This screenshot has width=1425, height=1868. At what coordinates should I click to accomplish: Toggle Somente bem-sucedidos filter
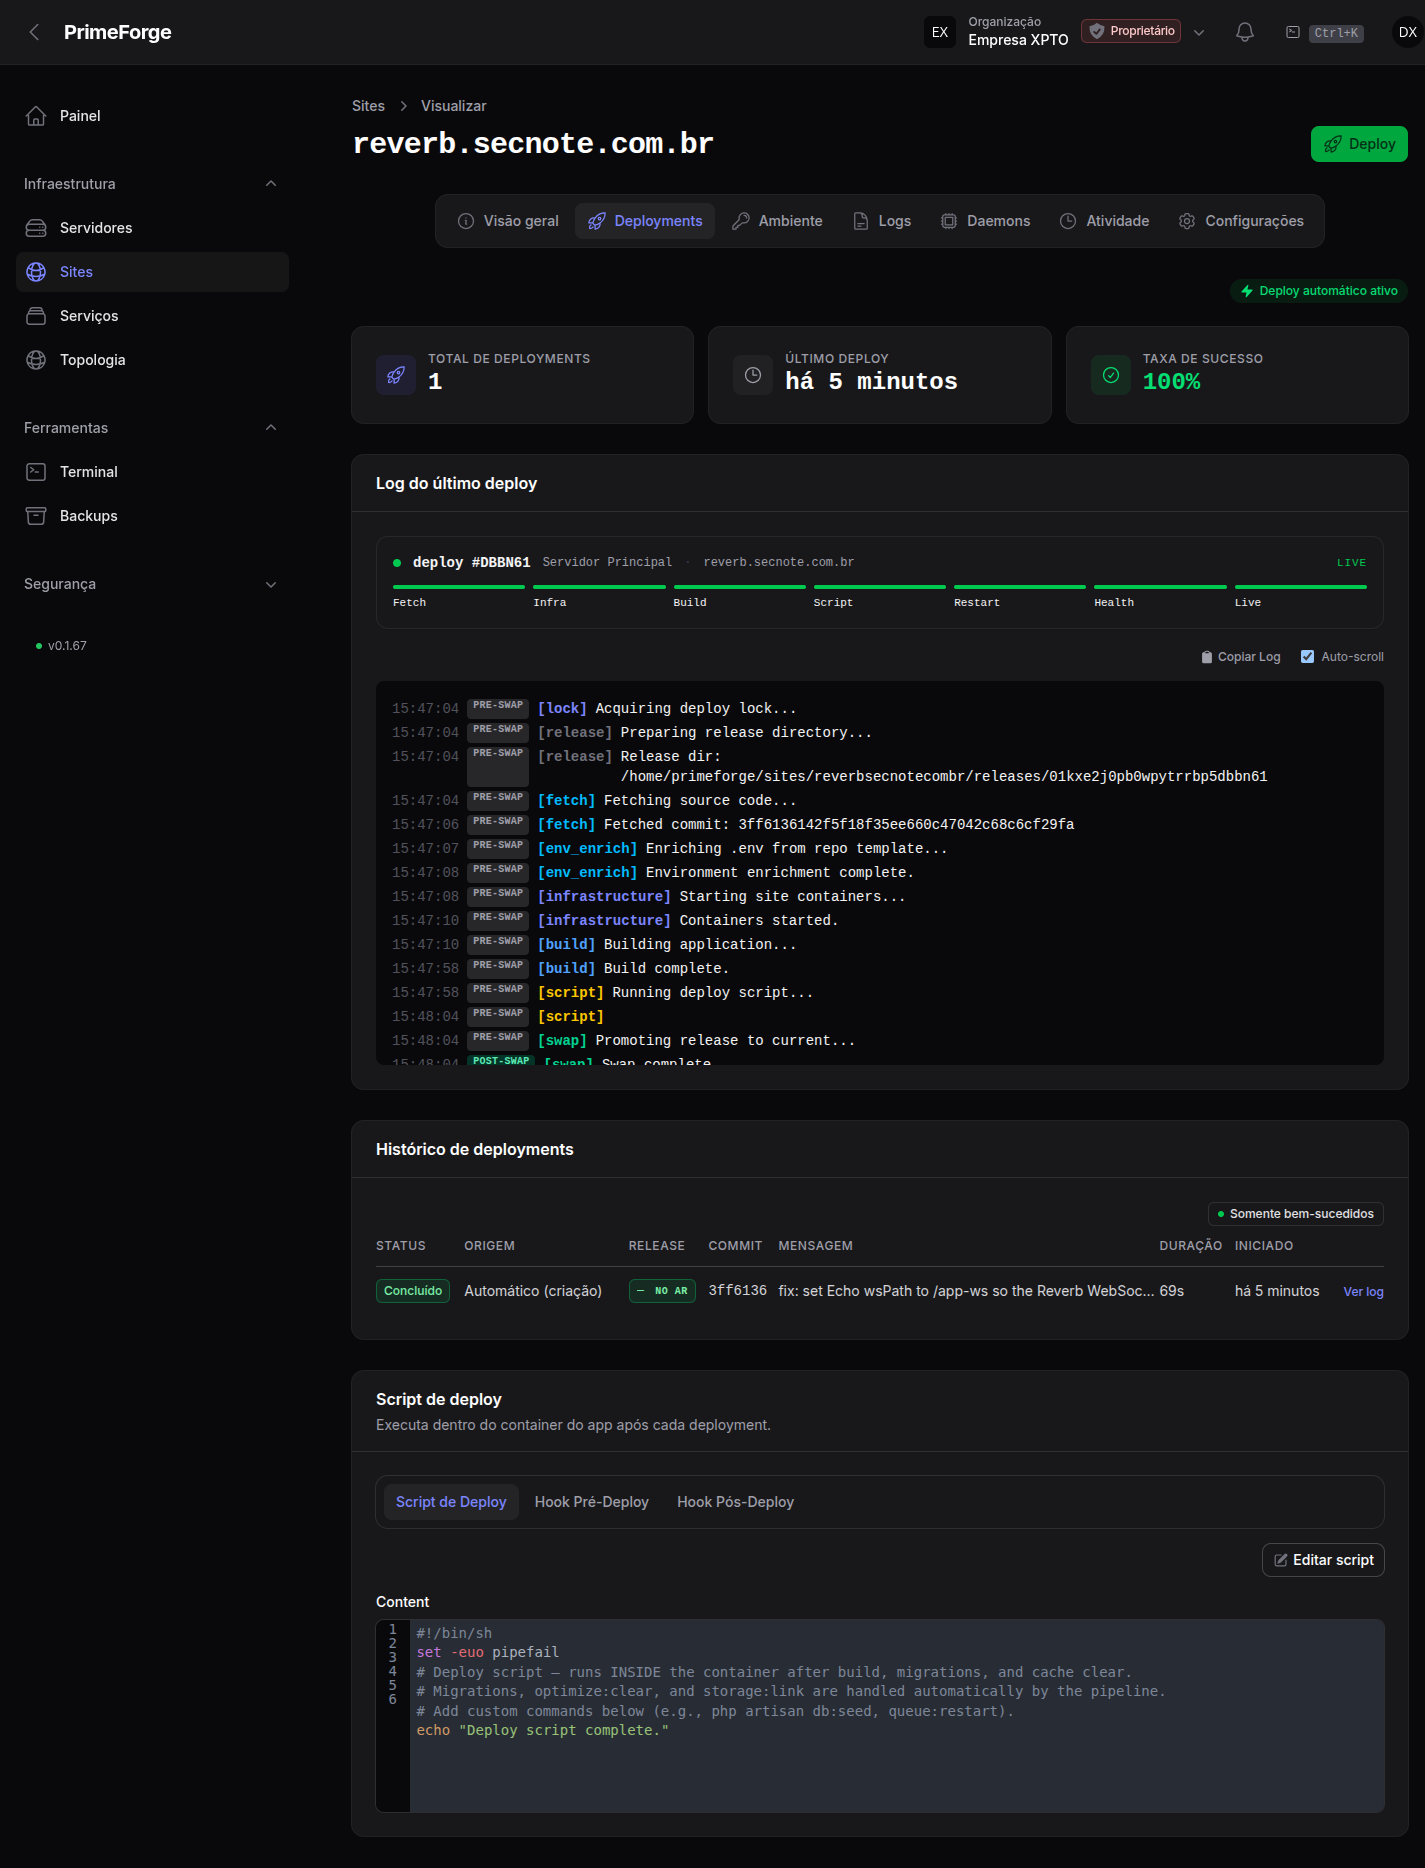click(x=1296, y=1214)
